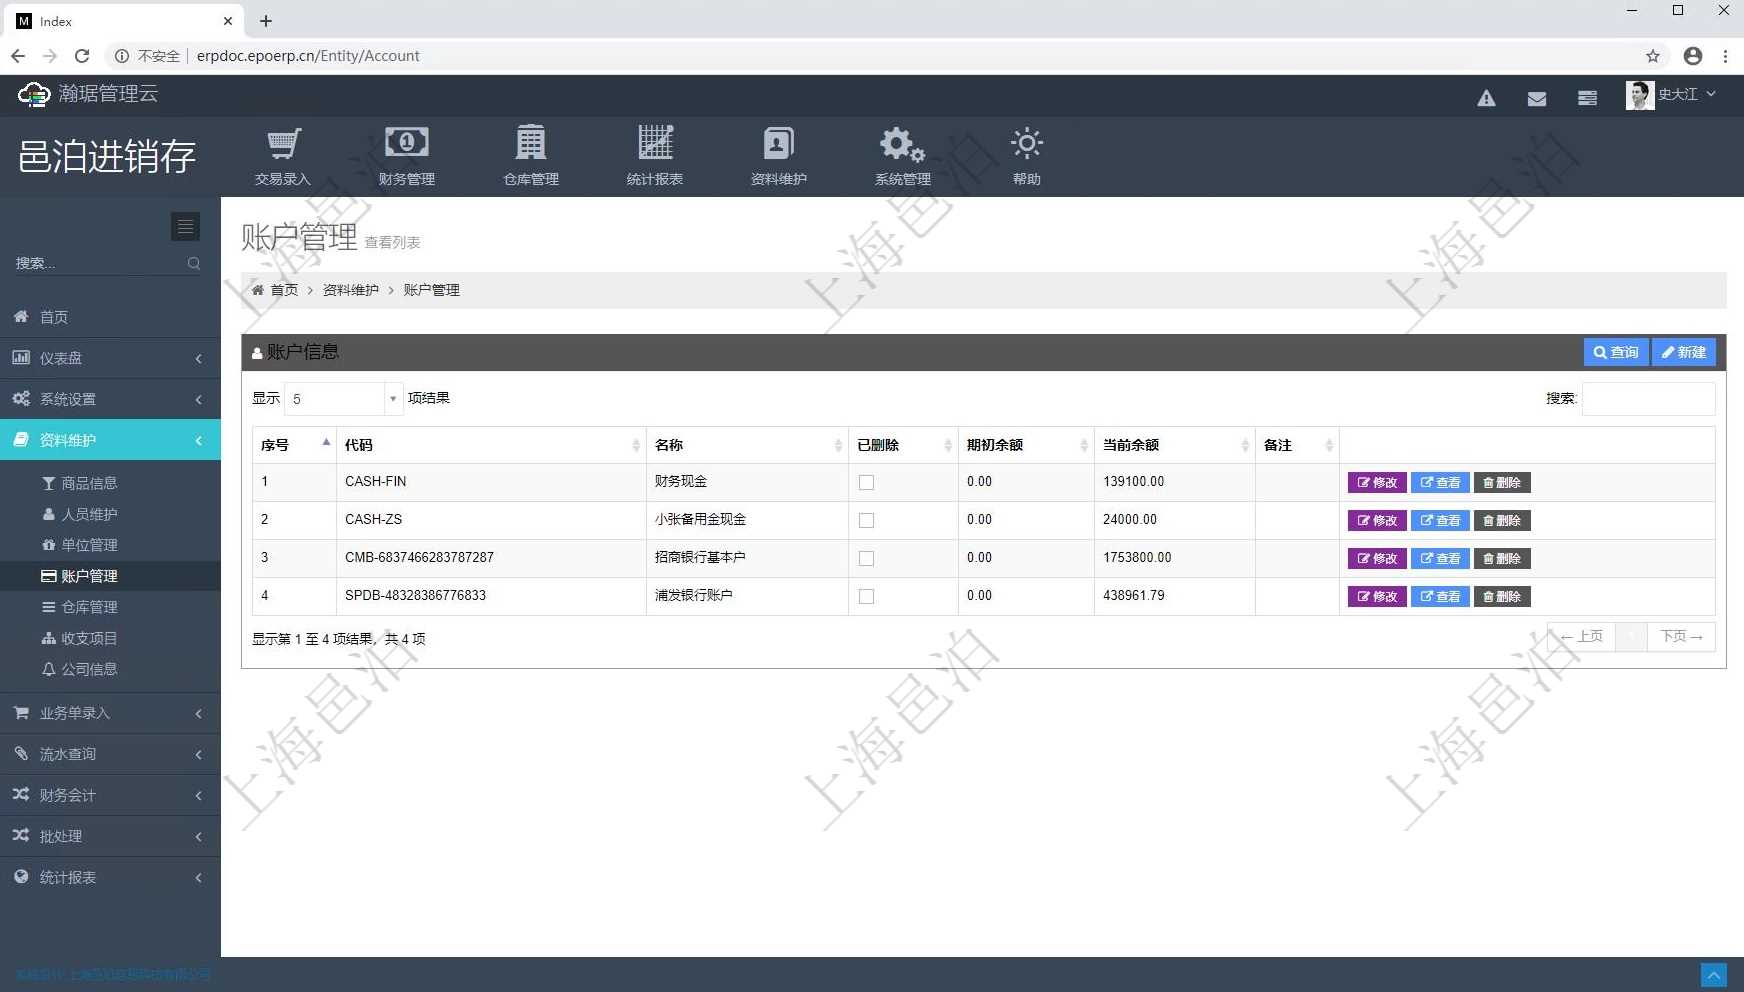Open the 仓库管理 building icon
This screenshot has height=992, width=1744.
[530, 145]
